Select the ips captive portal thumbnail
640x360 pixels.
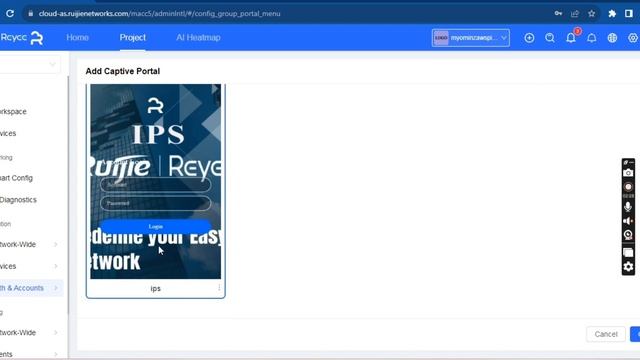tap(156, 182)
